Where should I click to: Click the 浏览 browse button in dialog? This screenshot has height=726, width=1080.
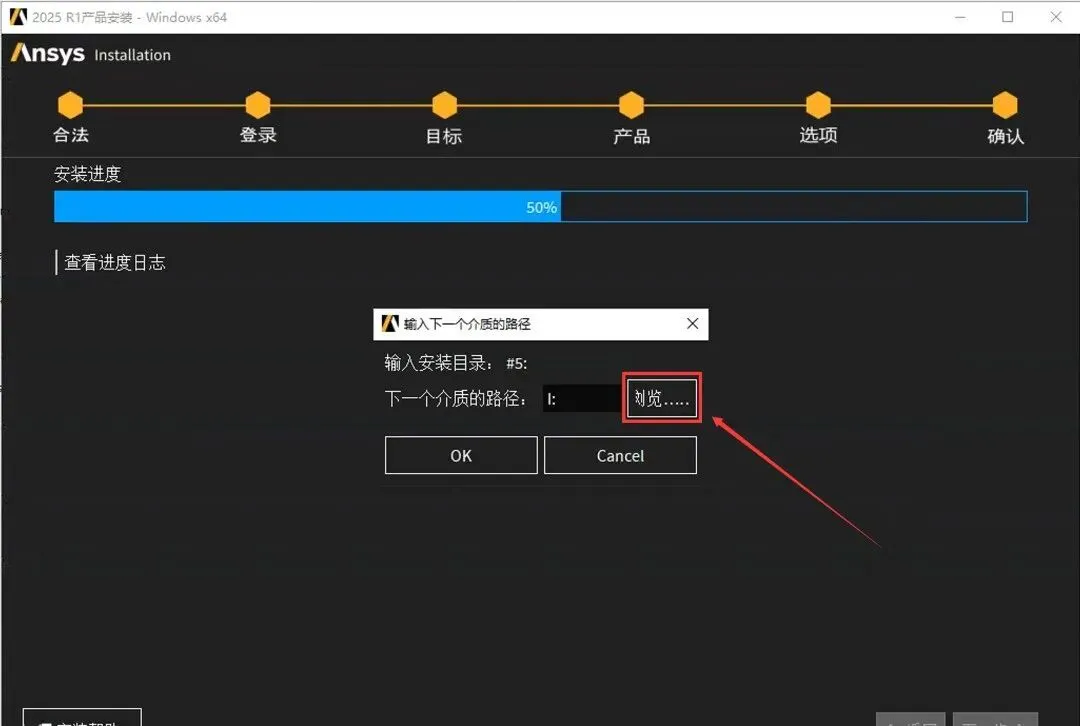coord(661,398)
